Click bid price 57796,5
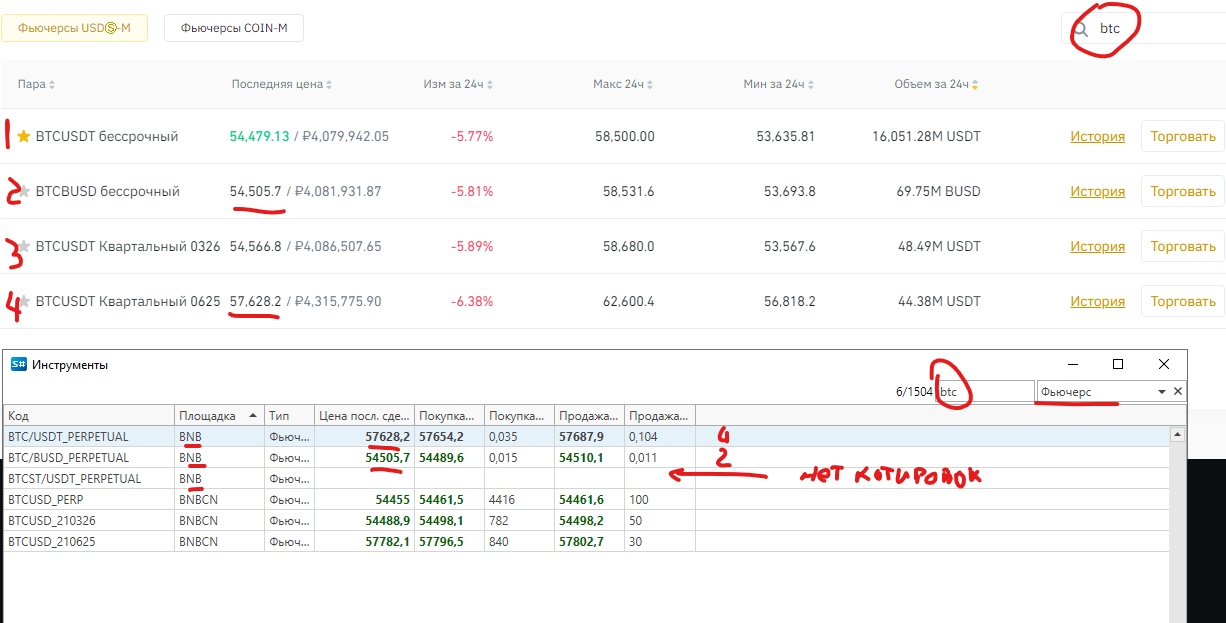The width and height of the screenshot is (1226, 623). click(x=441, y=542)
